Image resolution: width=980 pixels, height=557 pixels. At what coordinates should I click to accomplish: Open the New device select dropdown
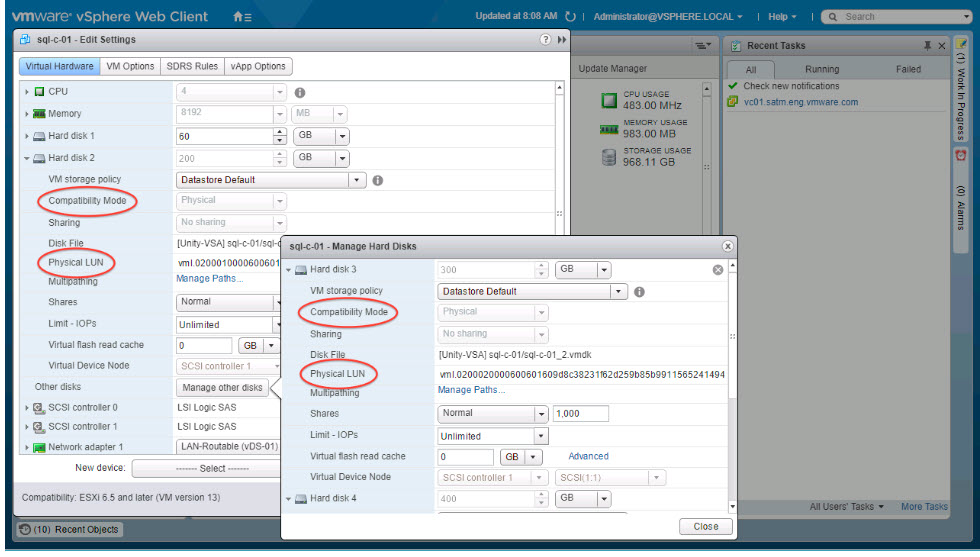pyautogui.click(x=206, y=468)
